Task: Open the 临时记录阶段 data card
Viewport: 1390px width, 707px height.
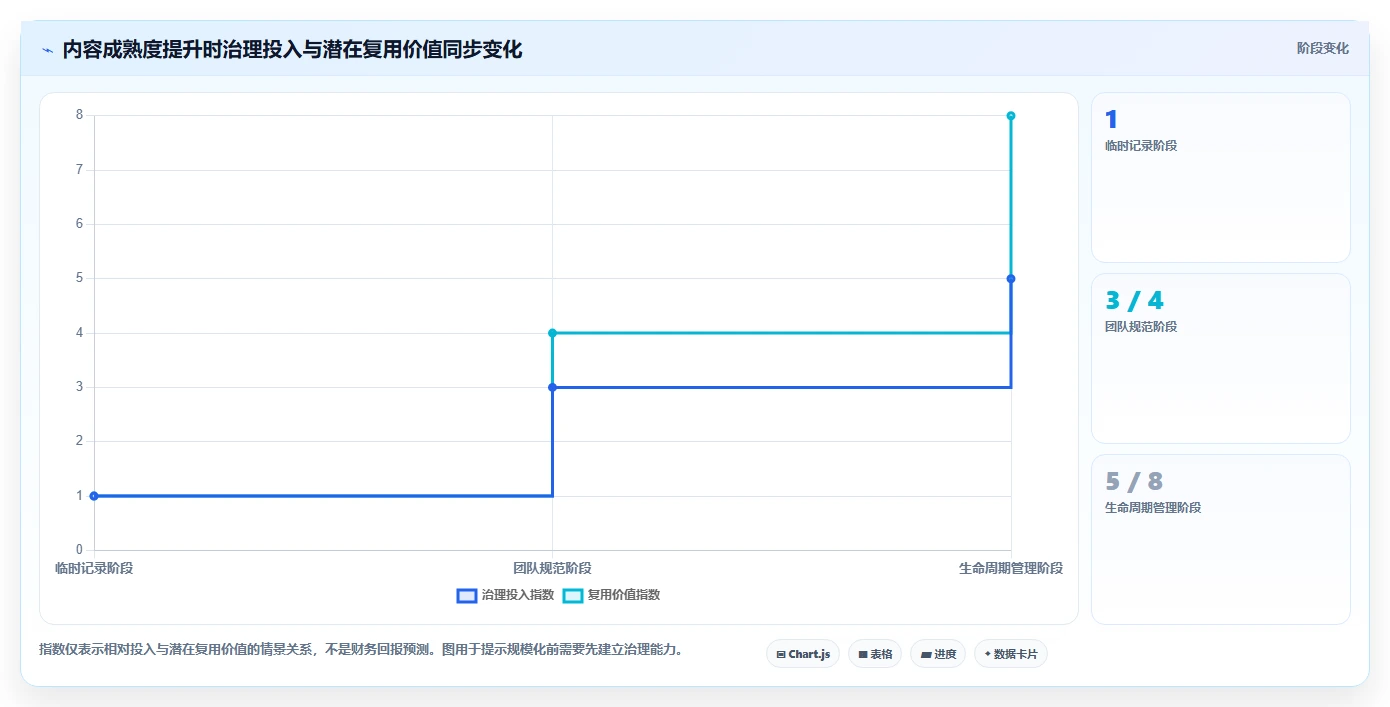Action: 1220,177
